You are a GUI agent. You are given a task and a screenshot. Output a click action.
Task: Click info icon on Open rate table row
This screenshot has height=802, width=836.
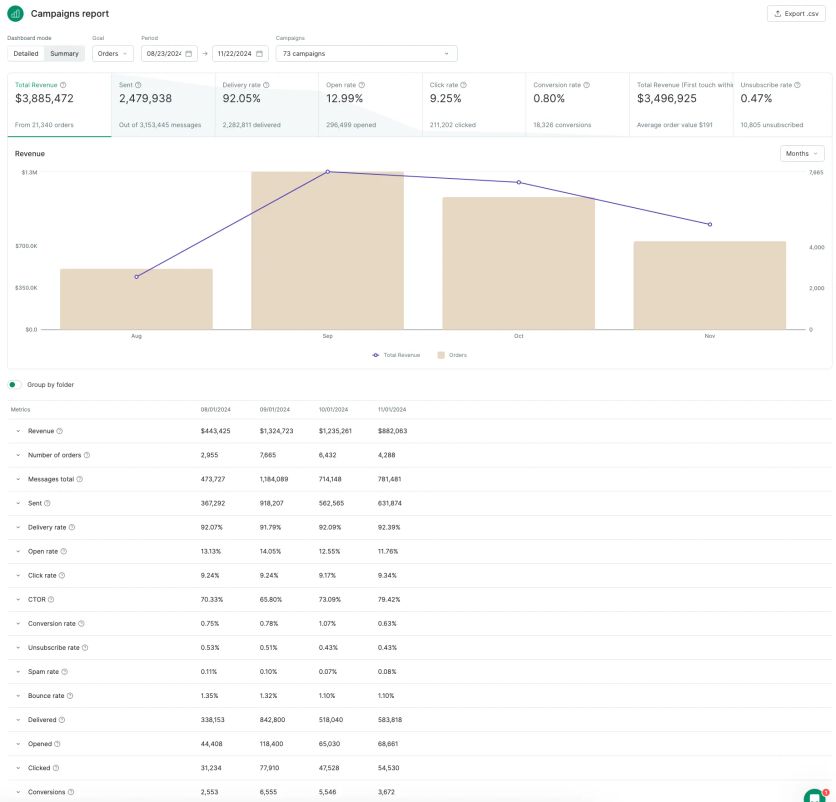(63, 551)
